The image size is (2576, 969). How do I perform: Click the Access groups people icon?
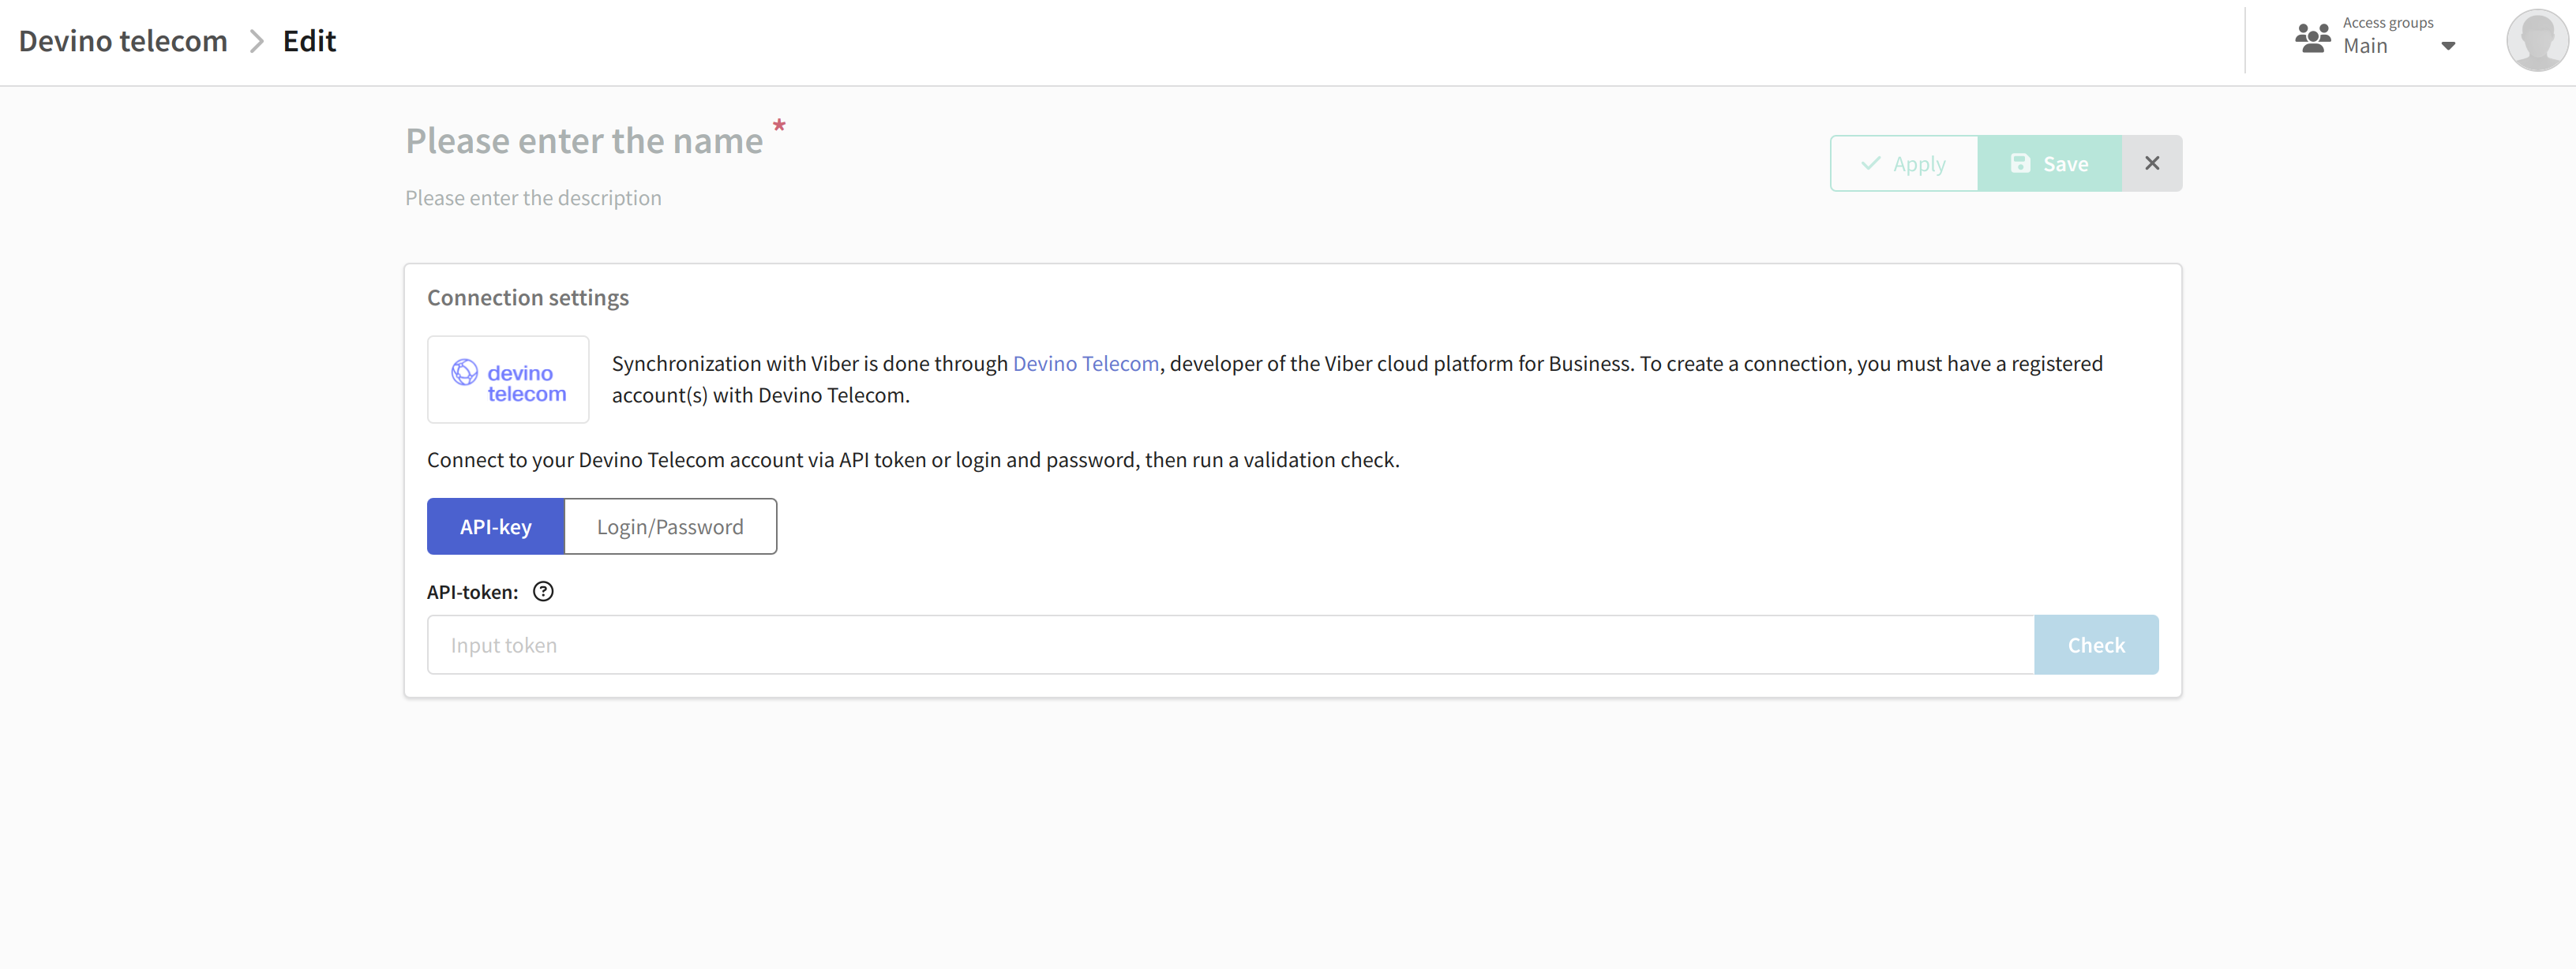tap(2312, 38)
